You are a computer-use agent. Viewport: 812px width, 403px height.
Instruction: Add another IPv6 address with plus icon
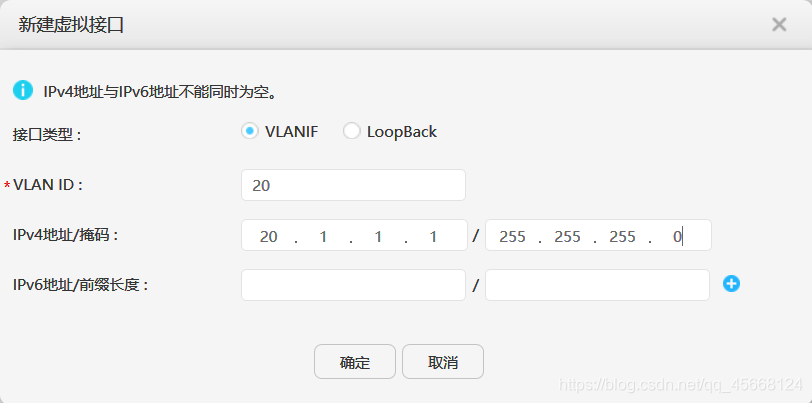pos(731,283)
